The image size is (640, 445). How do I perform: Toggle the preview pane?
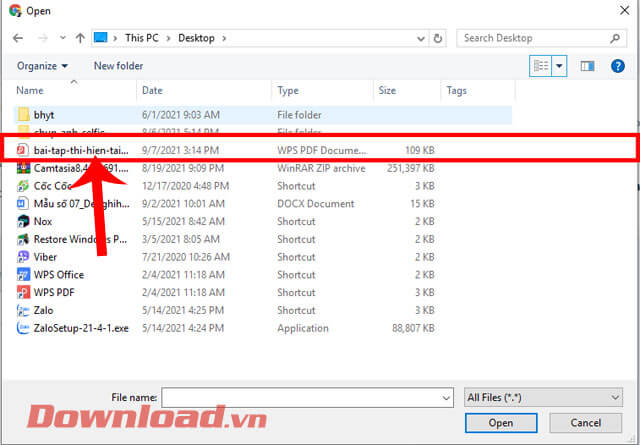587,66
